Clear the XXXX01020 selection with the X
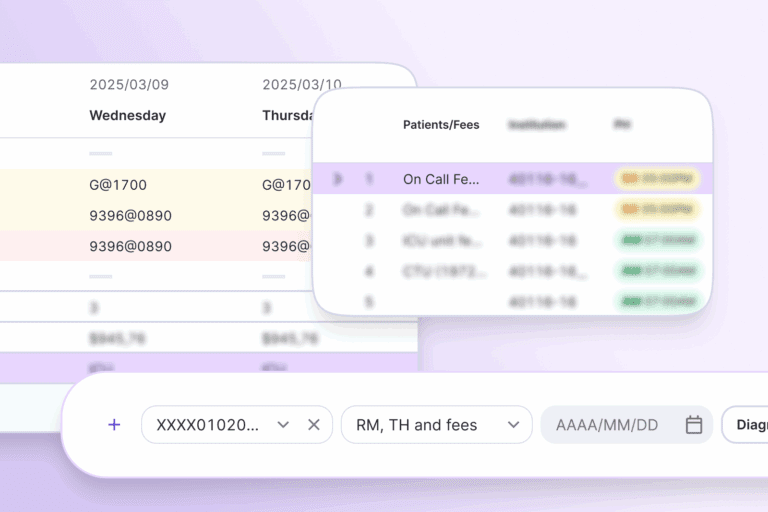 click(x=314, y=425)
